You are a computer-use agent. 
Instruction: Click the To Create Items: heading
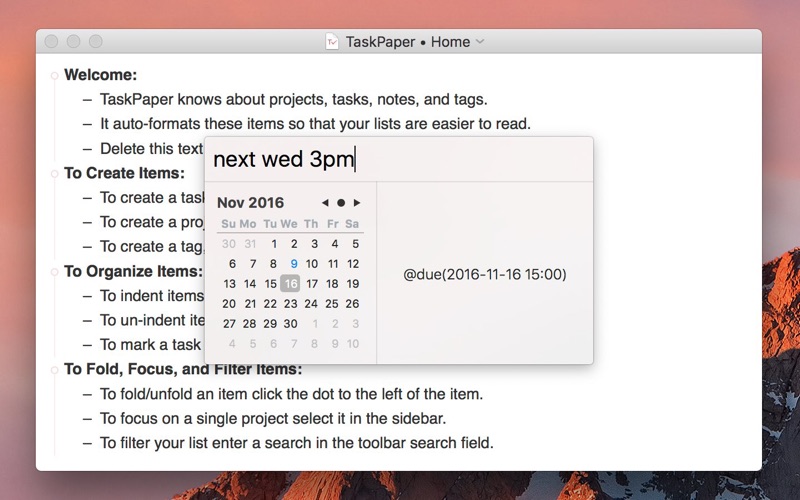point(124,173)
